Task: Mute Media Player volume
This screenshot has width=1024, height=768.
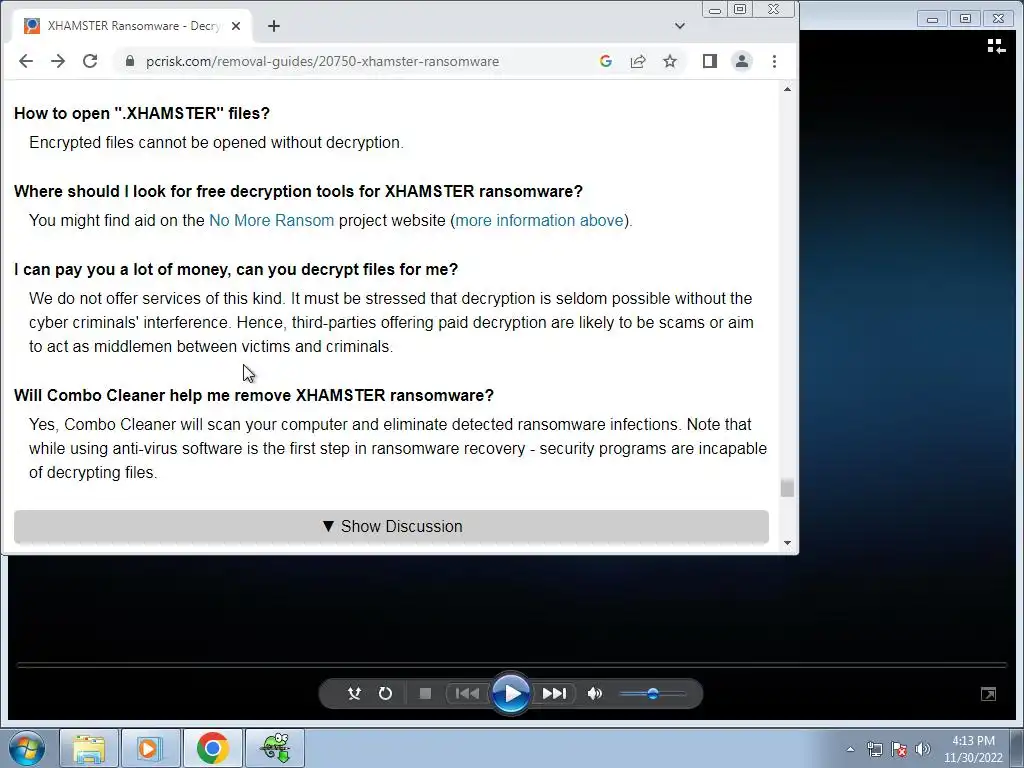Action: pyautogui.click(x=595, y=694)
